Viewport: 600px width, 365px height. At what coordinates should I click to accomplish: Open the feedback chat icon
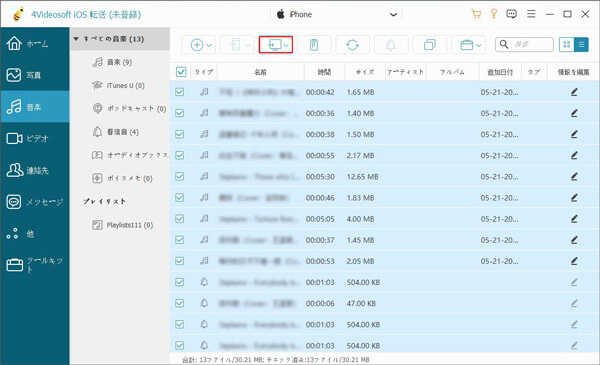(511, 14)
